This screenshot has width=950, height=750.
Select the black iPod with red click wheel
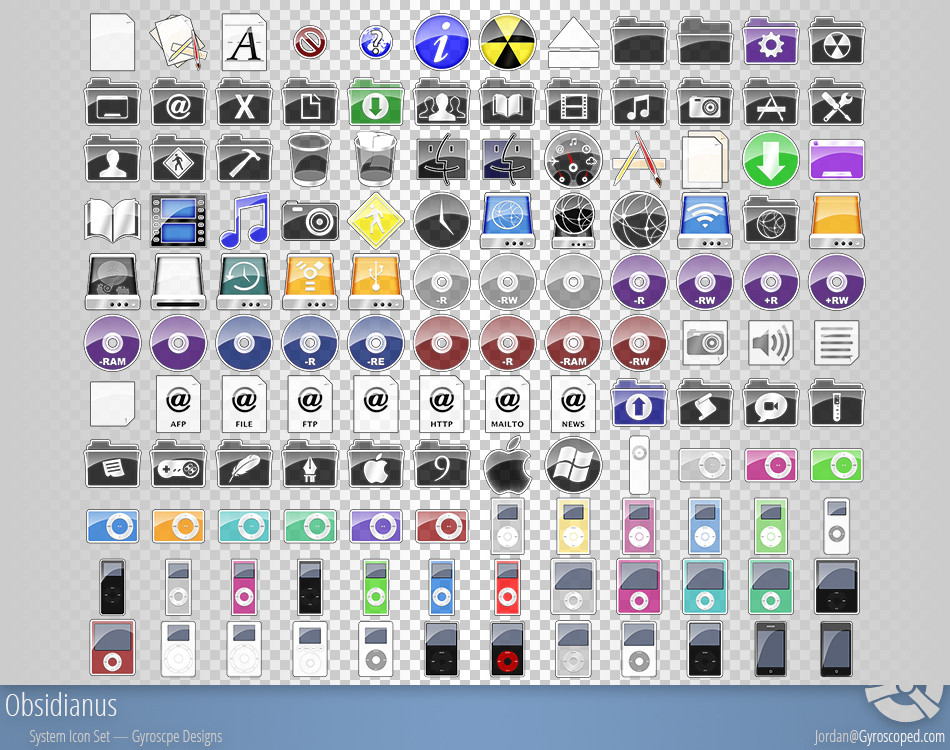pyautogui.click(x=508, y=648)
